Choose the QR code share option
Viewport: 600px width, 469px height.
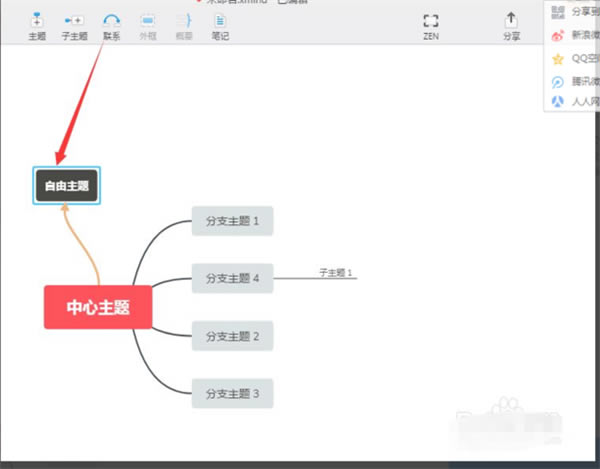tap(572, 13)
